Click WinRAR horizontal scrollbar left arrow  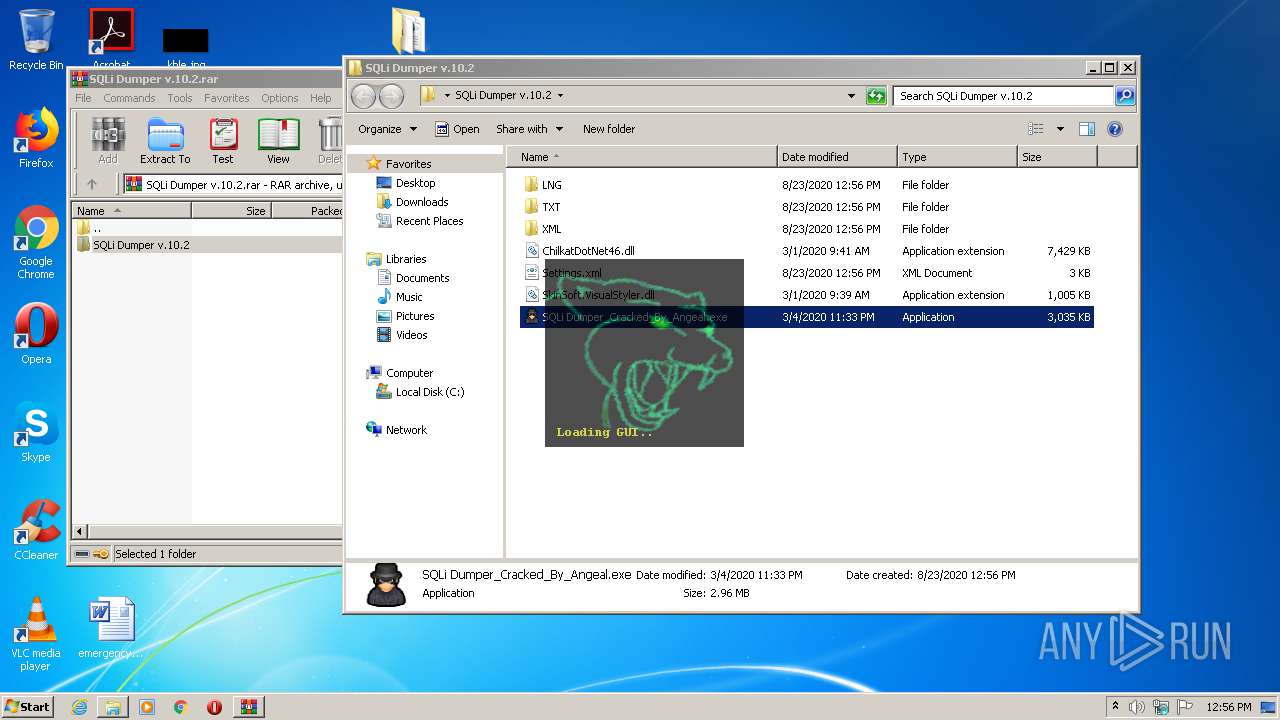pyautogui.click(x=81, y=531)
